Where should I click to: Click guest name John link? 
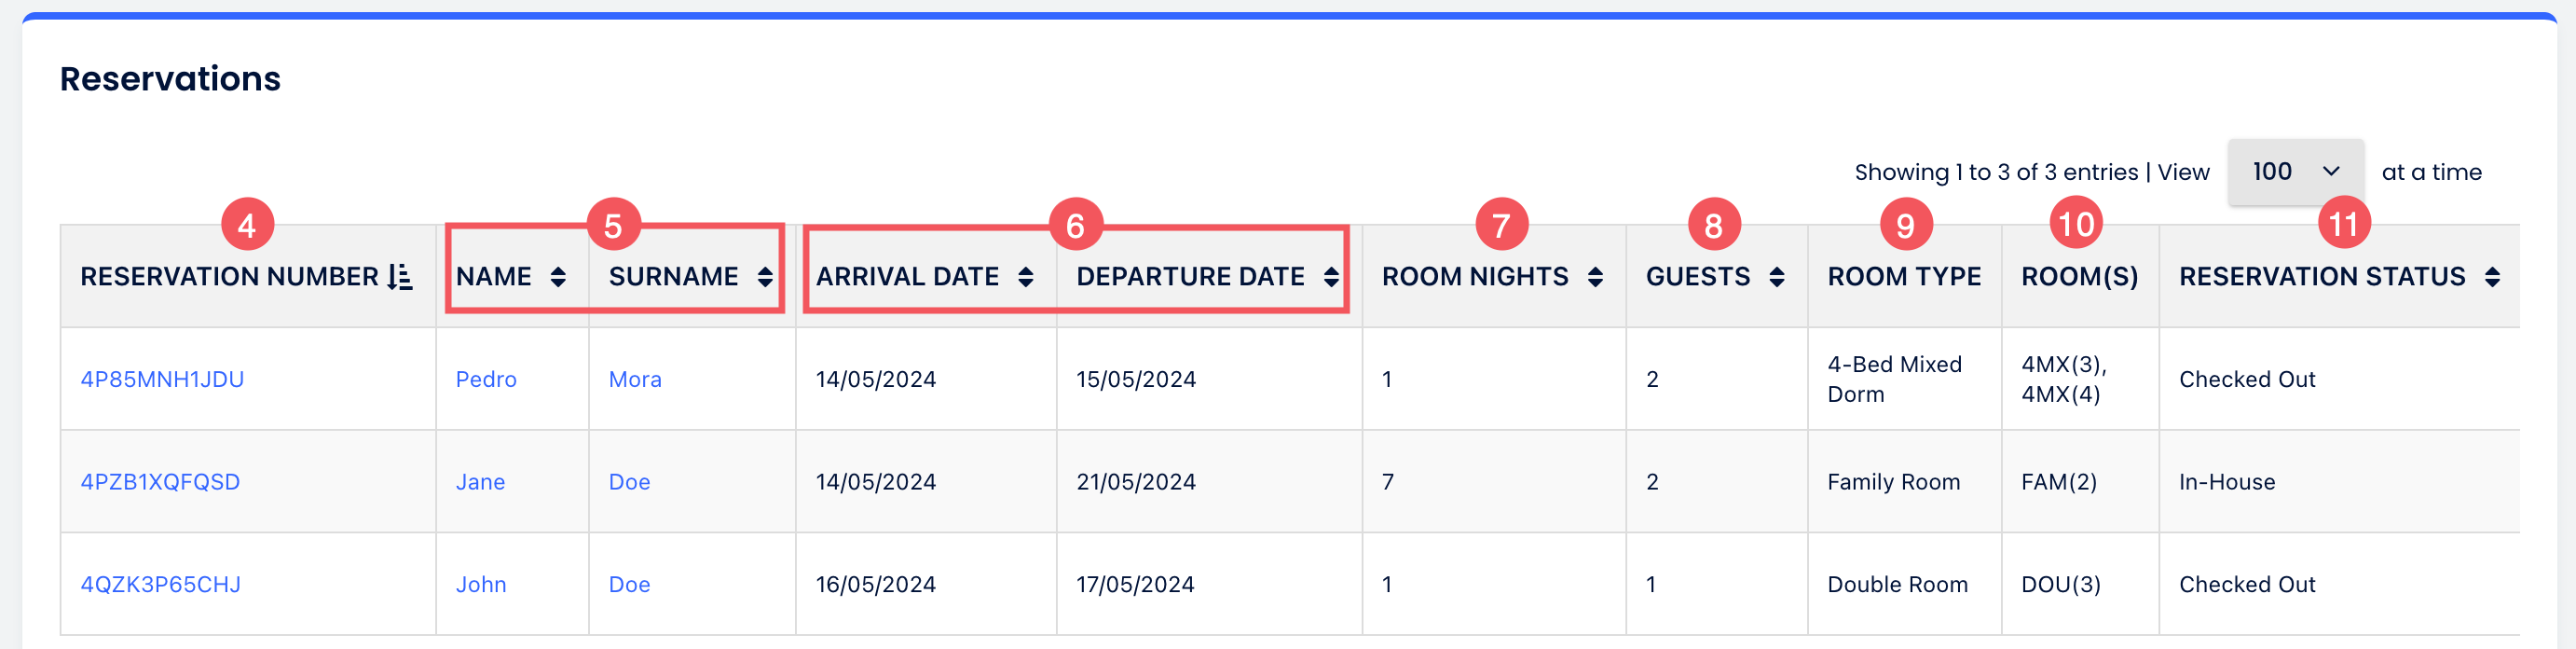(x=481, y=585)
